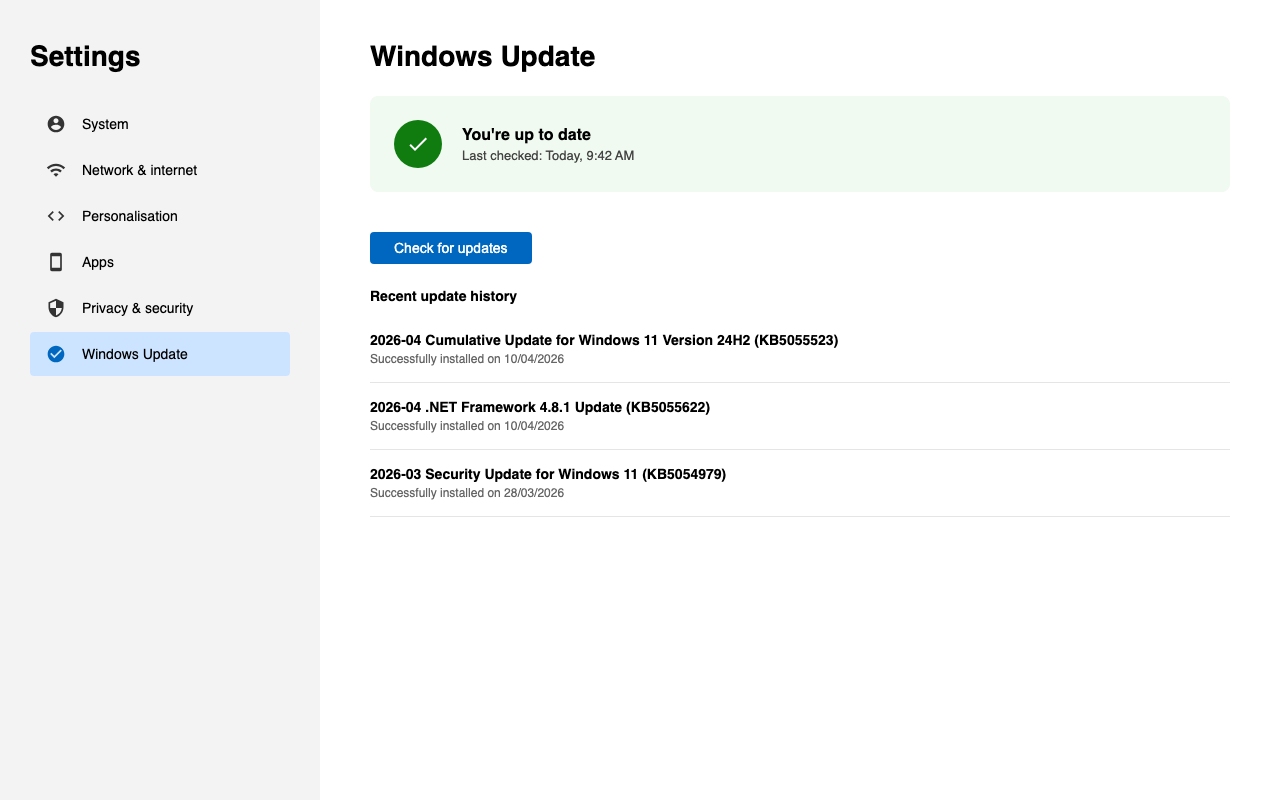Select Windows Update in the sidebar

pyautogui.click(x=160, y=354)
